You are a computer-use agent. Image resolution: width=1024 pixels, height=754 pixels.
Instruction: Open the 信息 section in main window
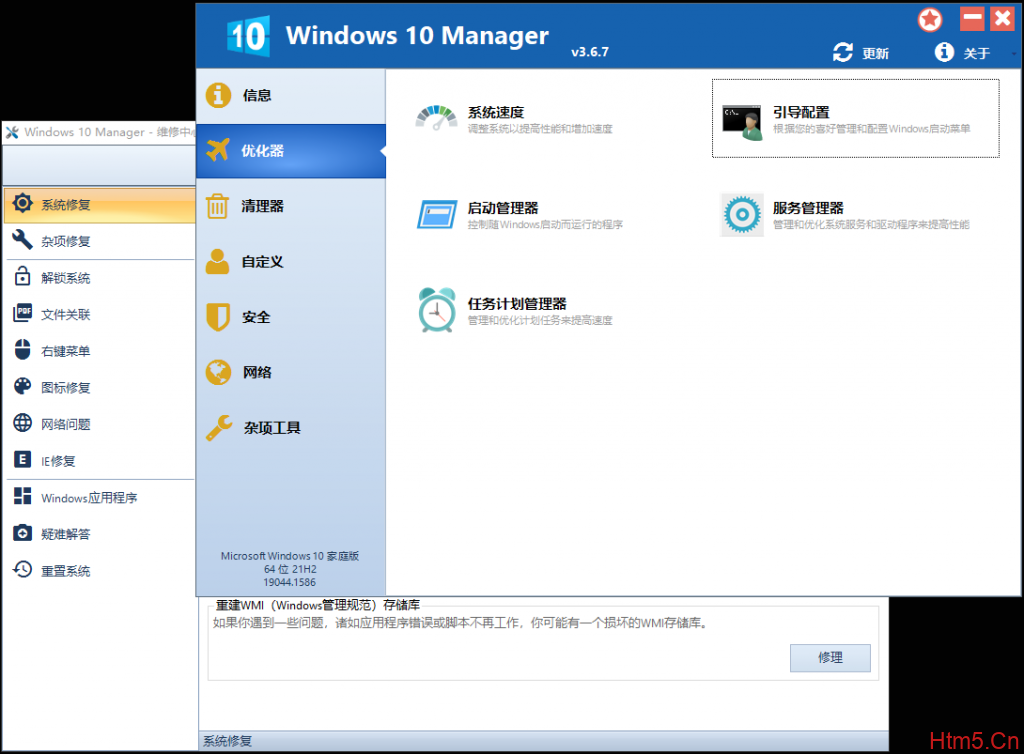click(291, 95)
